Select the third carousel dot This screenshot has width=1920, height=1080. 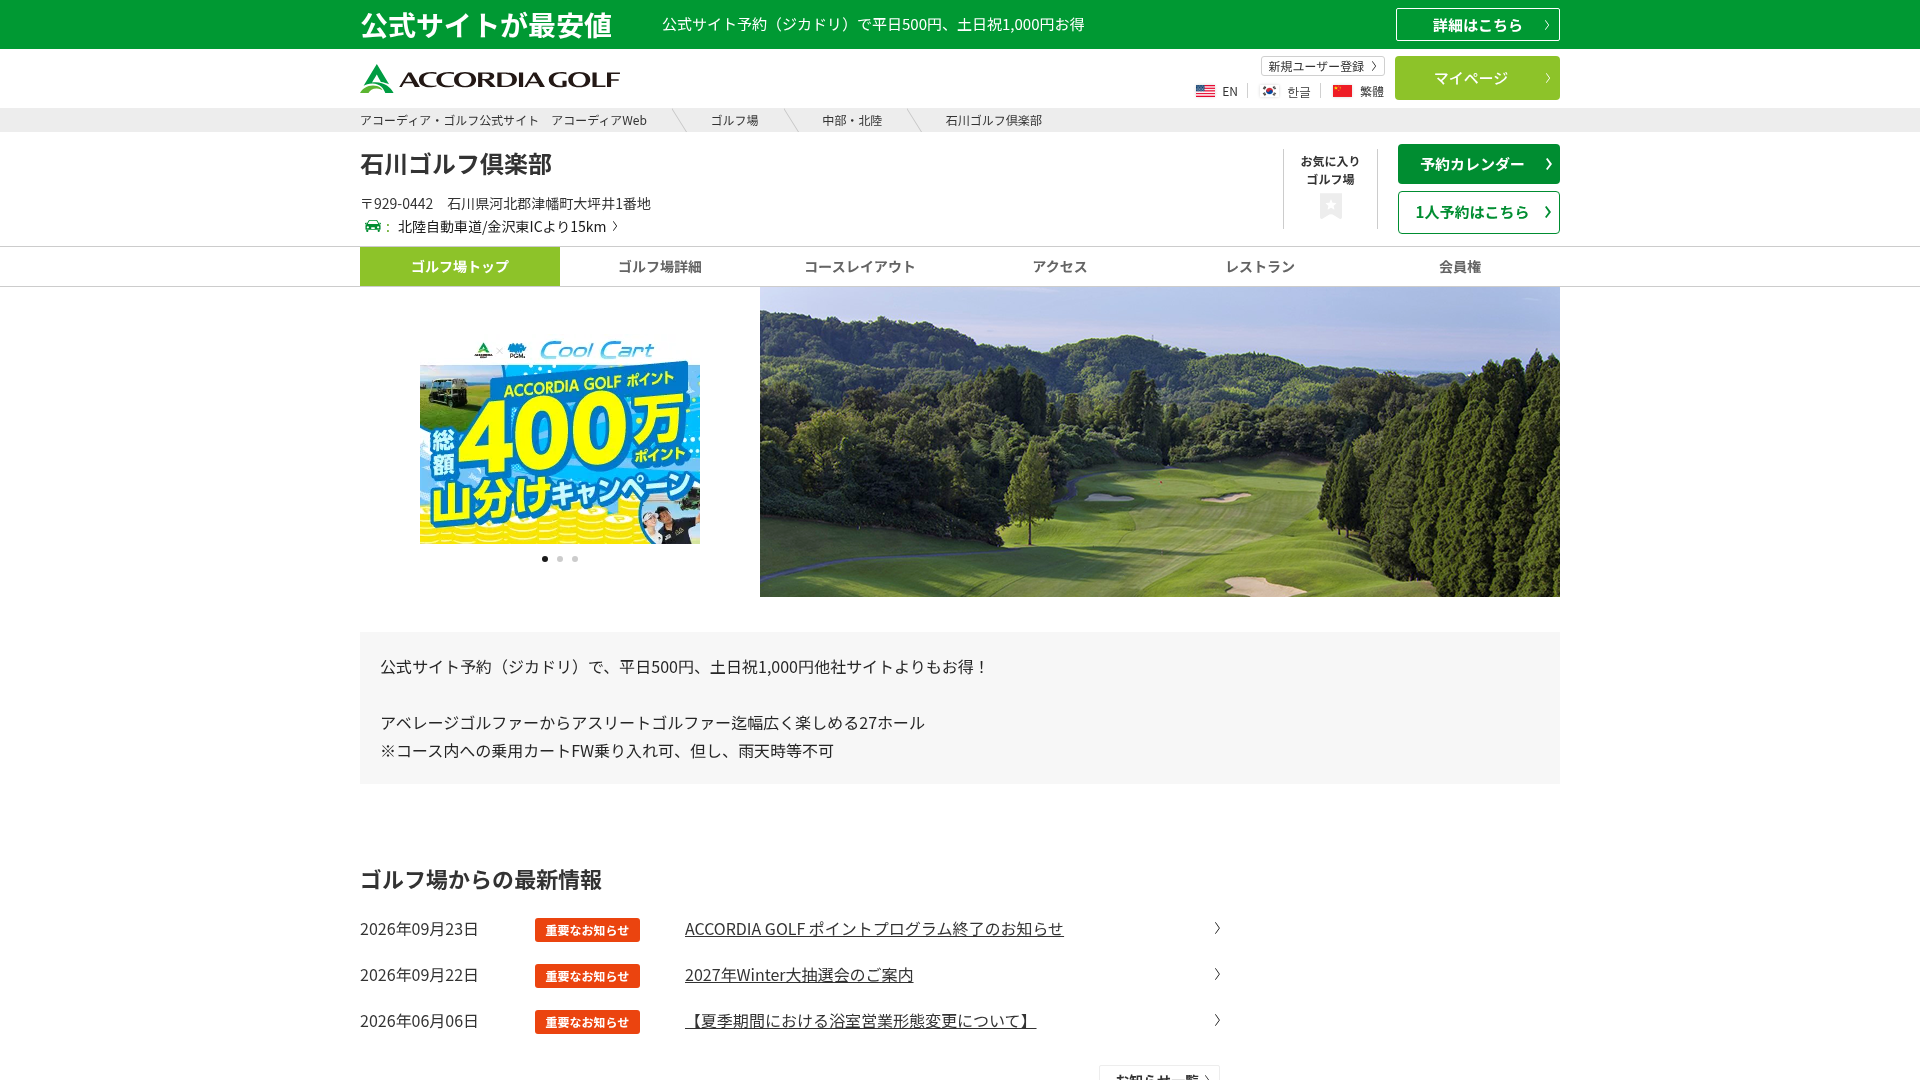tap(575, 559)
